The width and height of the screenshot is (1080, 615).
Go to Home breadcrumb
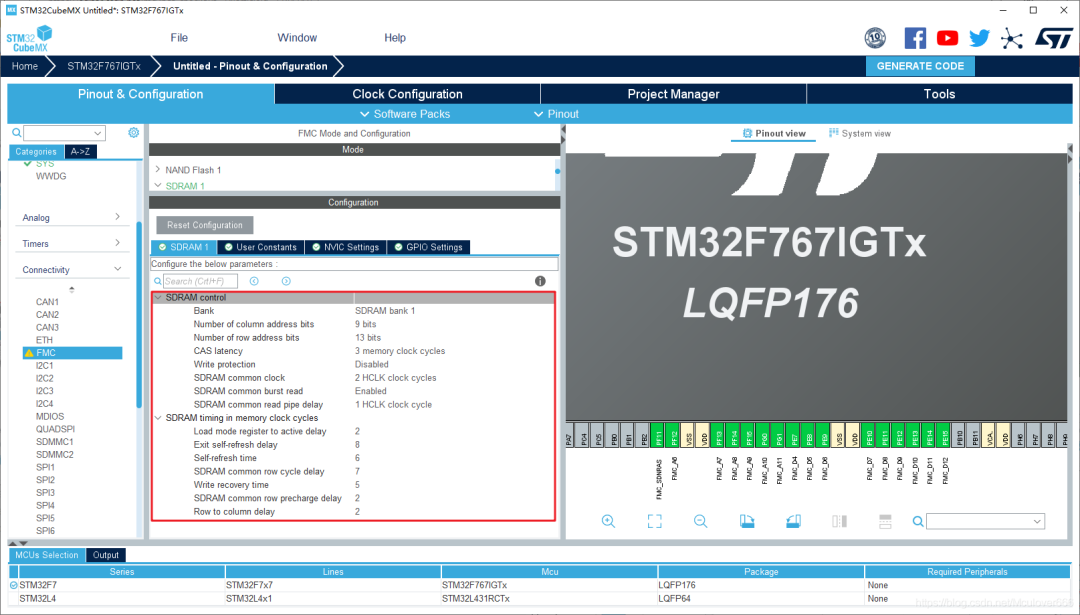coord(25,66)
